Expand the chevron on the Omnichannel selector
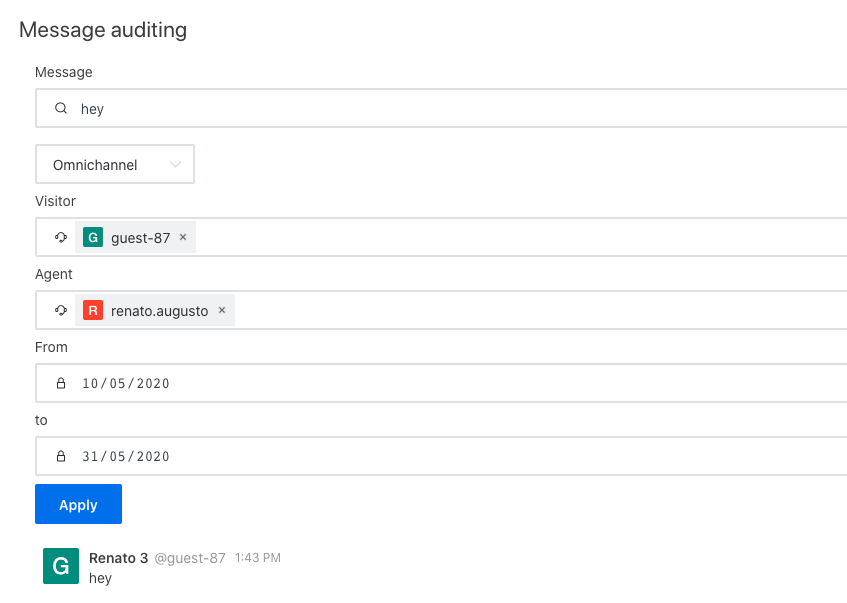 click(178, 164)
